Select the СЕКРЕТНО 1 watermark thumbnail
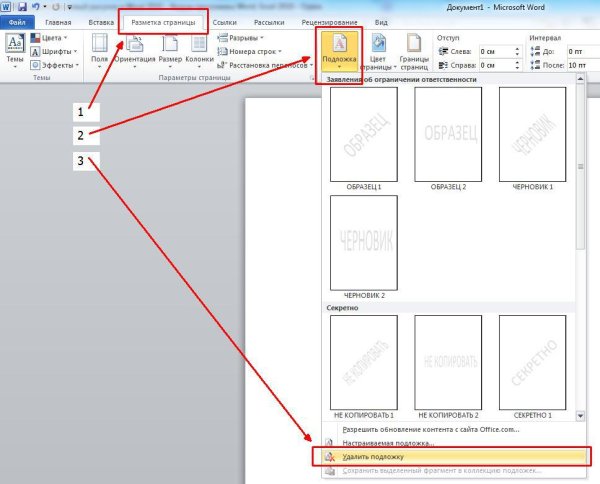600x484 pixels. click(x=533, y=362)
